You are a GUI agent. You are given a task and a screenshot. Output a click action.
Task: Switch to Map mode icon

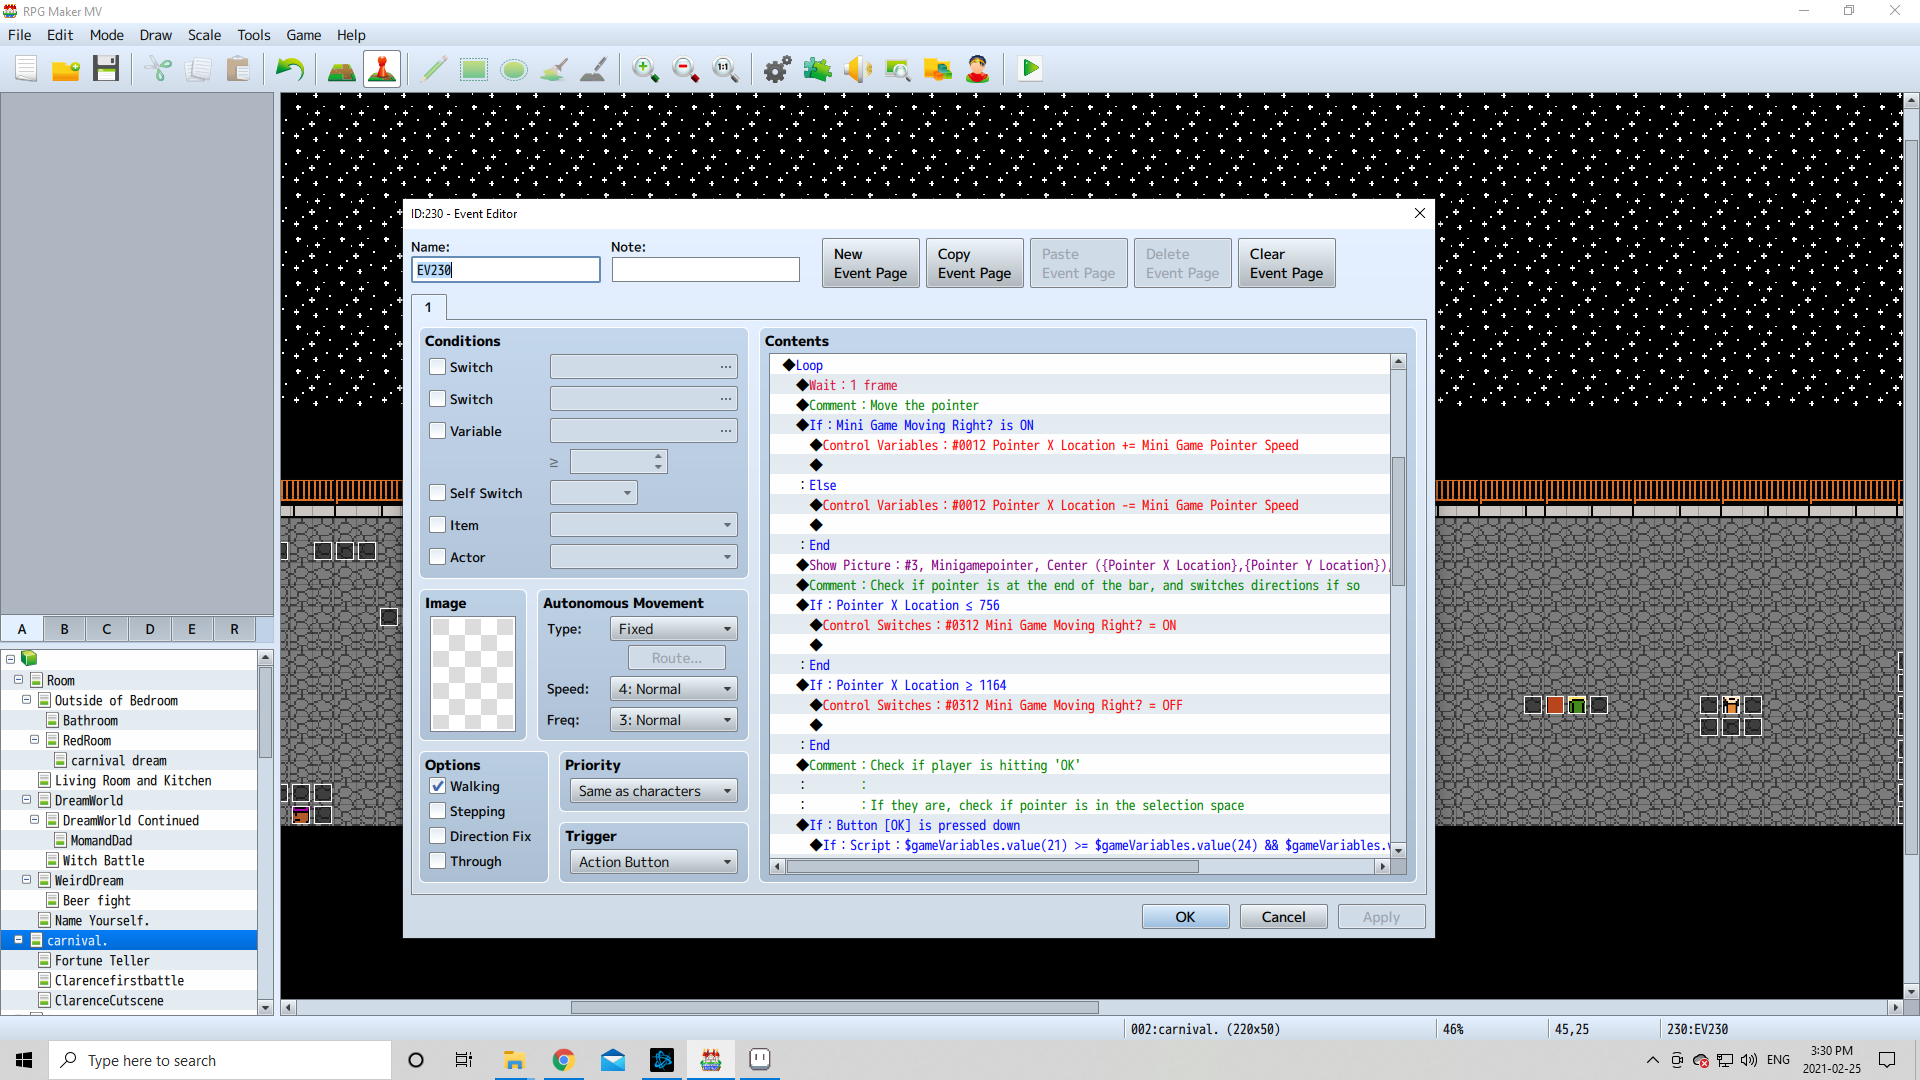coord(342,69)
